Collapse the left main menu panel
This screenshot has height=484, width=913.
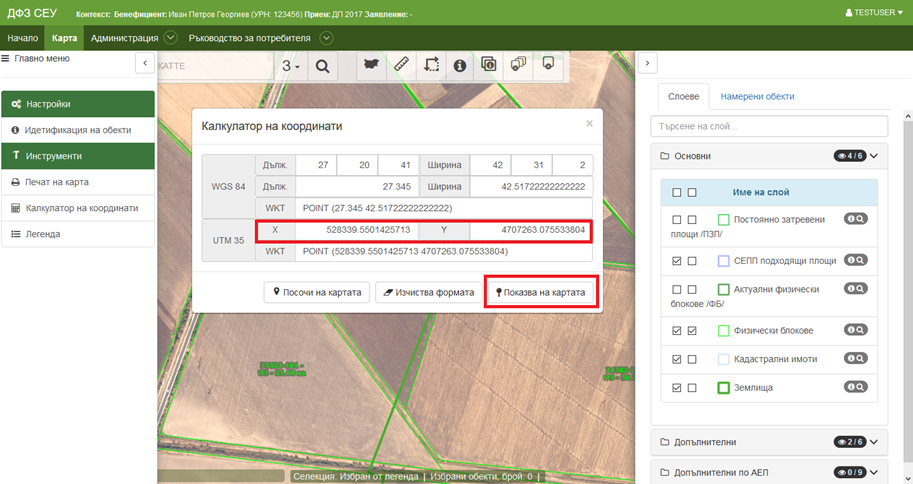[144, 62]
